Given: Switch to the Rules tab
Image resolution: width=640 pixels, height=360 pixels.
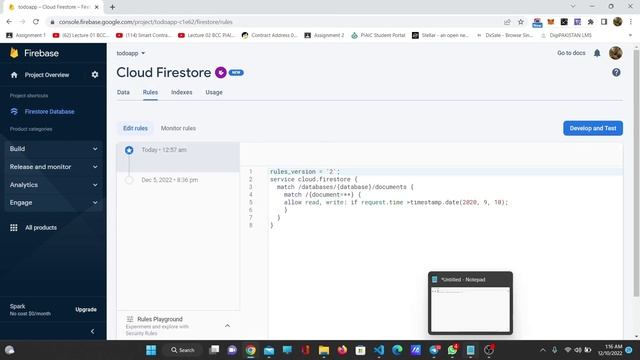Looking at the screenshot, I should pos(150,92).
